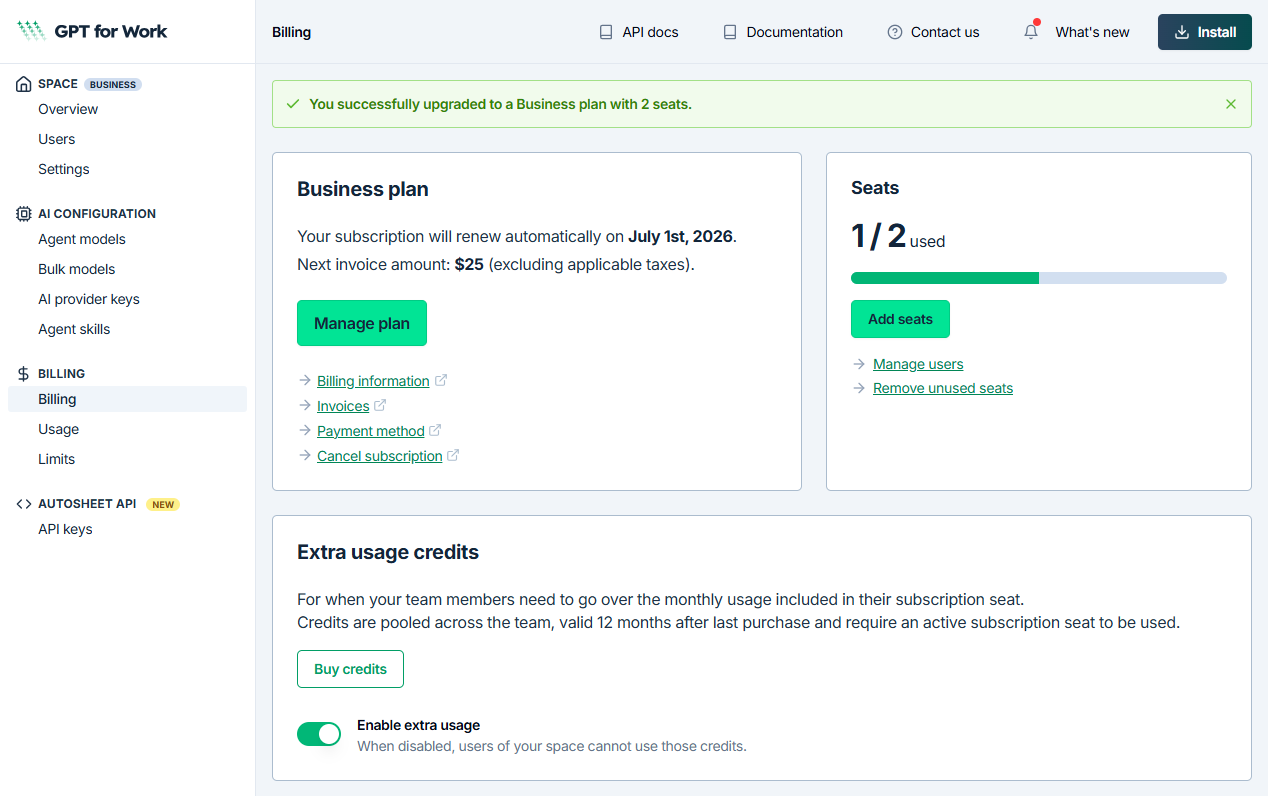
Task: Click the NEW badge next to Autosheet API
Action: tap(163, 504)
